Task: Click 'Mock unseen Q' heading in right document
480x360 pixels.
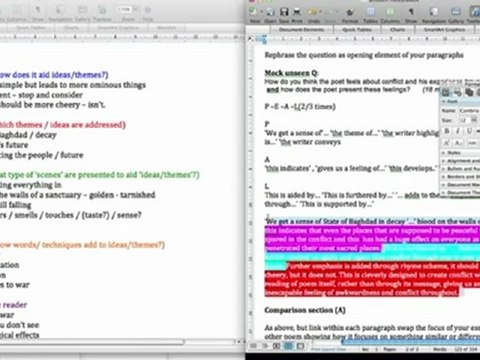Action: [292, 73]
